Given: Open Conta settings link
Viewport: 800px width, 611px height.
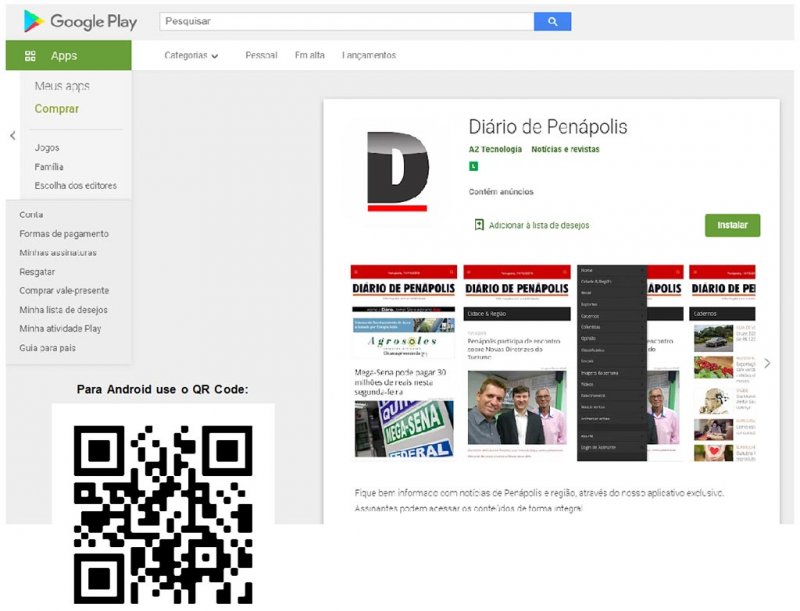Looking at the screenshot, I should pyautogui.click(x=31, y=215).
